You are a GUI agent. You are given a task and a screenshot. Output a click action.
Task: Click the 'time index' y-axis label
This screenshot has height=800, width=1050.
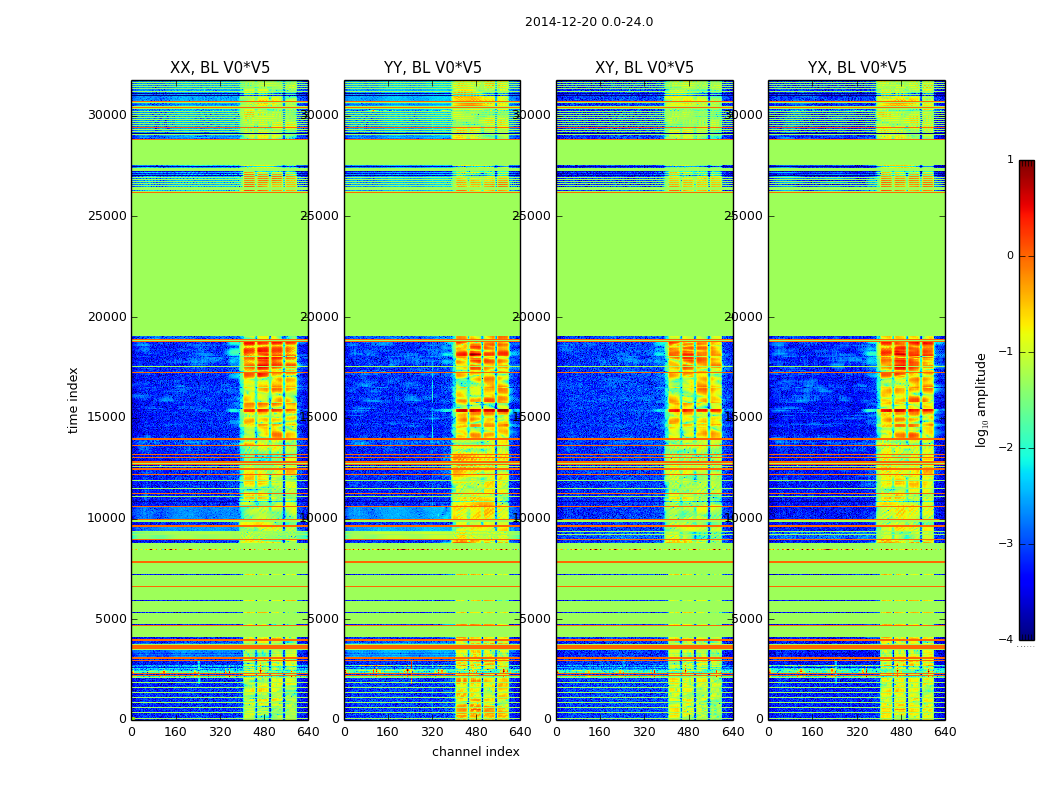click(73, 400)
